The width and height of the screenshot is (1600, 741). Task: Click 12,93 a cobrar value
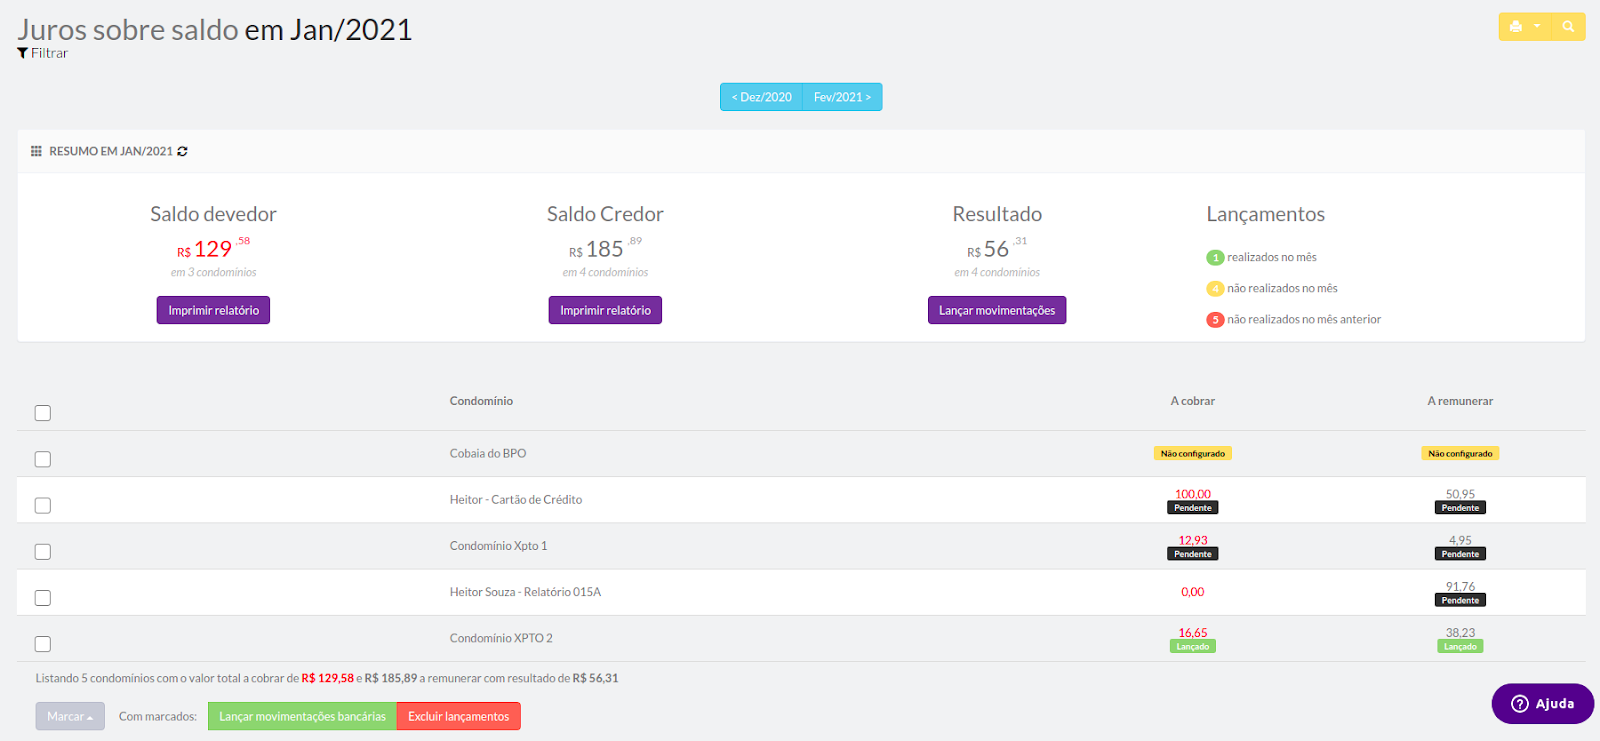(1193, 540)
